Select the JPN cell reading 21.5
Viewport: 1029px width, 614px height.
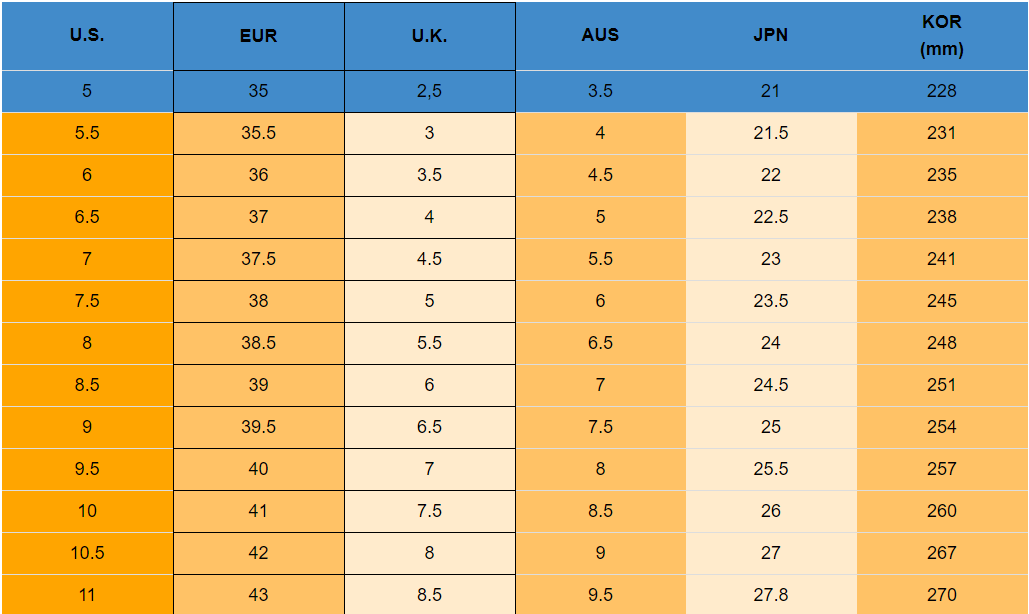coord(770,133)
